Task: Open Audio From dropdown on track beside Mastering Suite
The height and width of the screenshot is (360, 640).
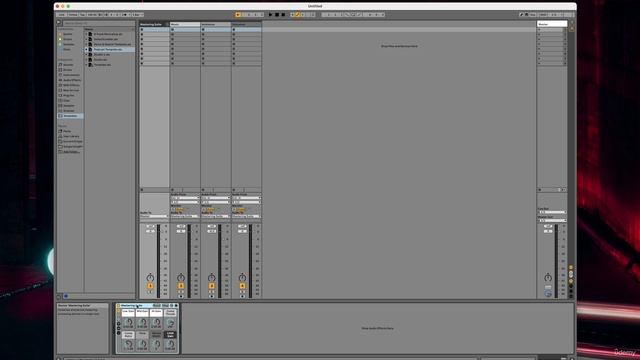Action: click(185, 198)
